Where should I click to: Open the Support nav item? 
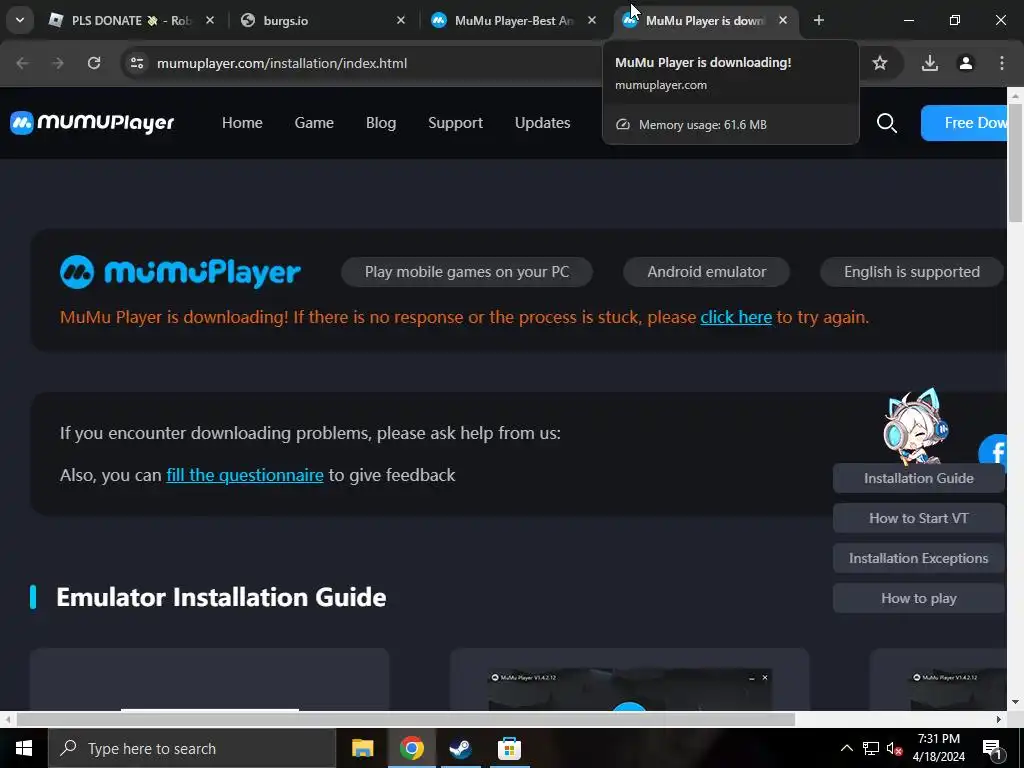tap(455, 123)
